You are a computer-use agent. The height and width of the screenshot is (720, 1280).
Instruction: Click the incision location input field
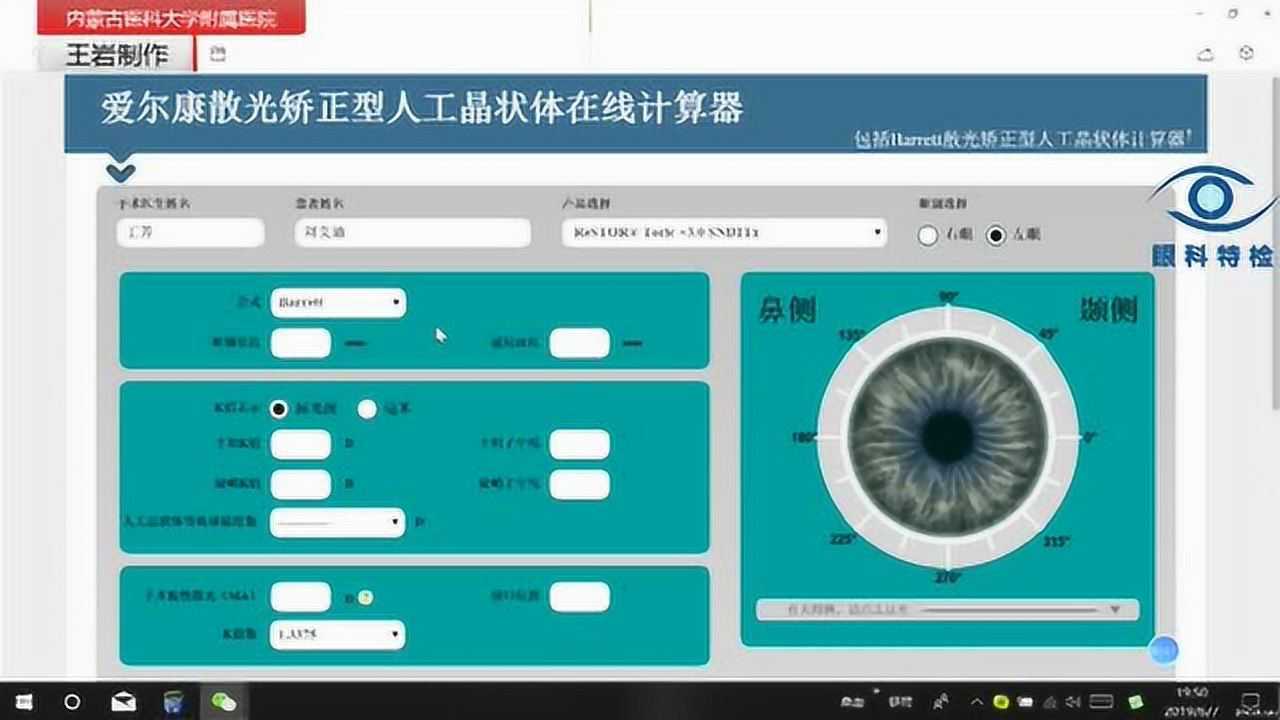(x=579, y=597)
